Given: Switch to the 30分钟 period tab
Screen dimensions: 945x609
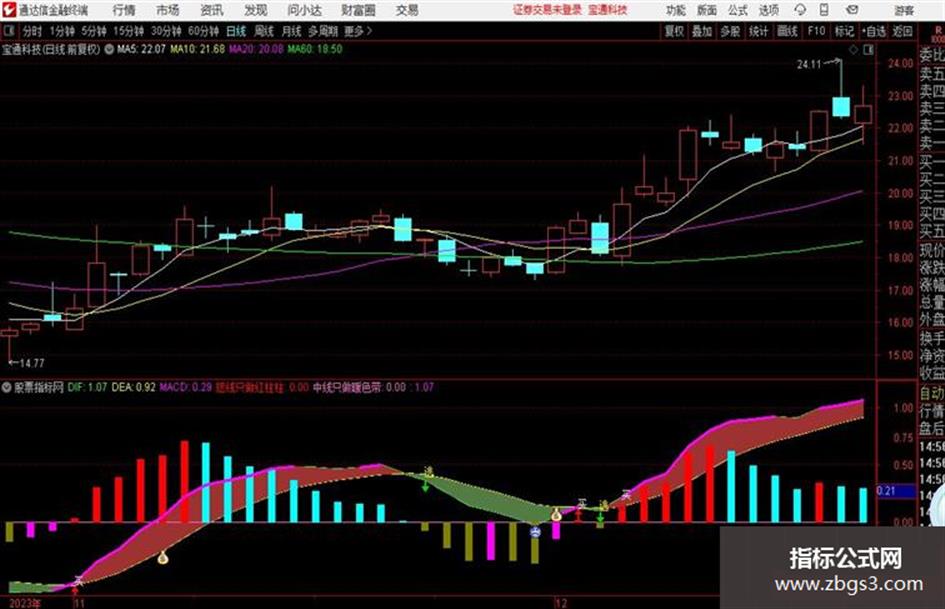Looking at the screenshot, I should click(x=166, y=31).
